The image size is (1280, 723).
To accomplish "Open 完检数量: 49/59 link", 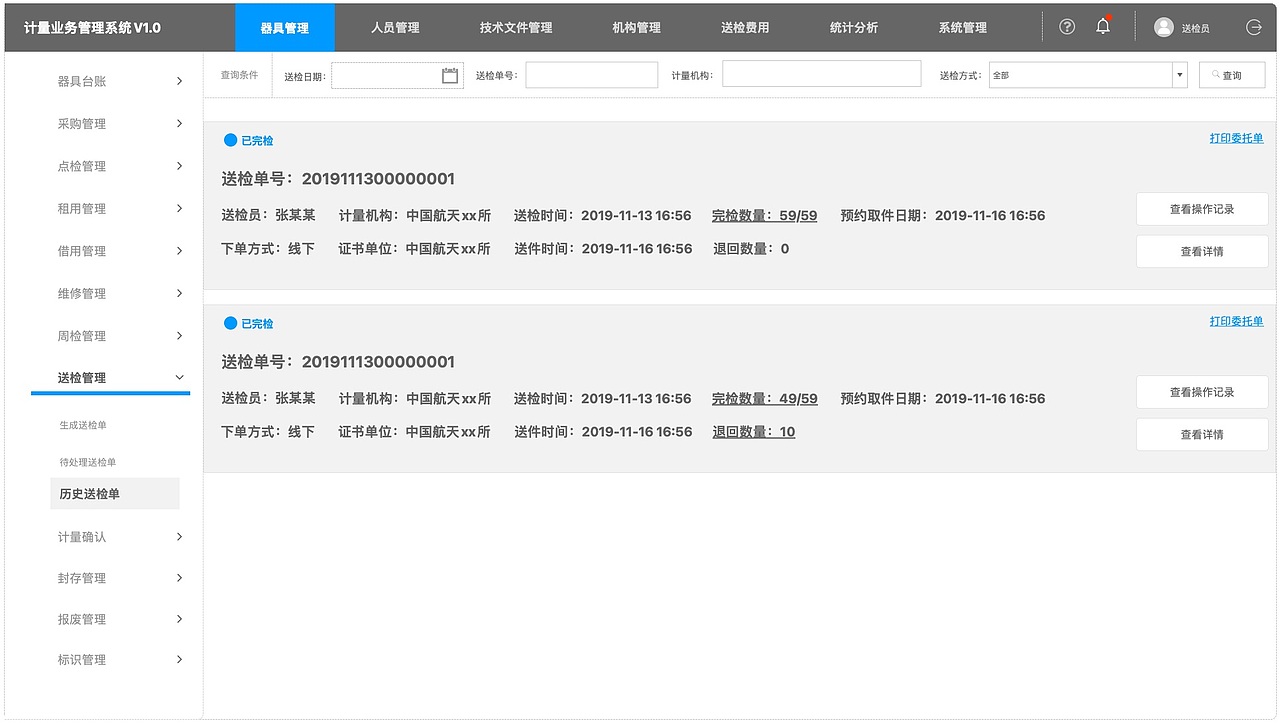I will point(764,398).
